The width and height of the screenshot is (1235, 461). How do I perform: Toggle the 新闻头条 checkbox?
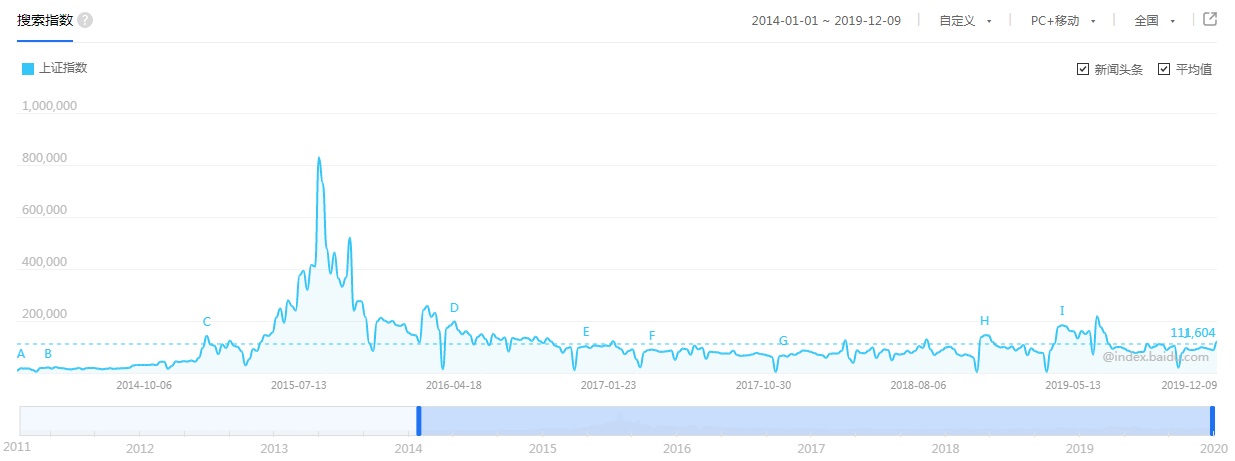tap(1083, 69)
